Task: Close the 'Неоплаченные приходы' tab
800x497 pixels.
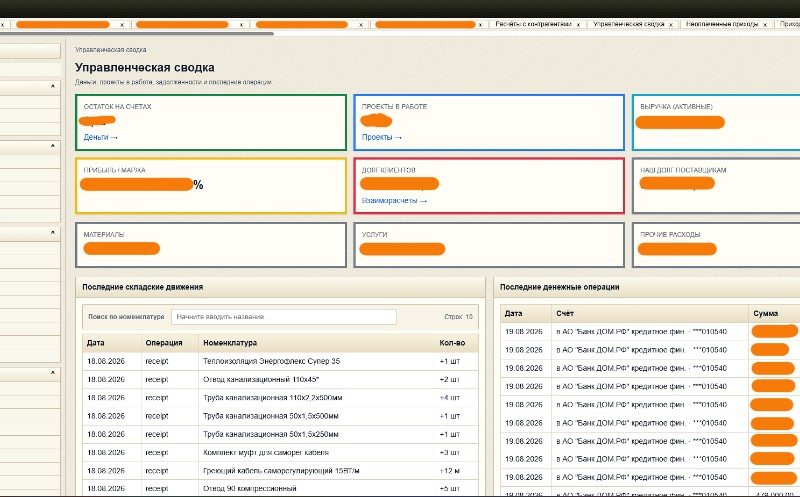Action: click(765, 24)
